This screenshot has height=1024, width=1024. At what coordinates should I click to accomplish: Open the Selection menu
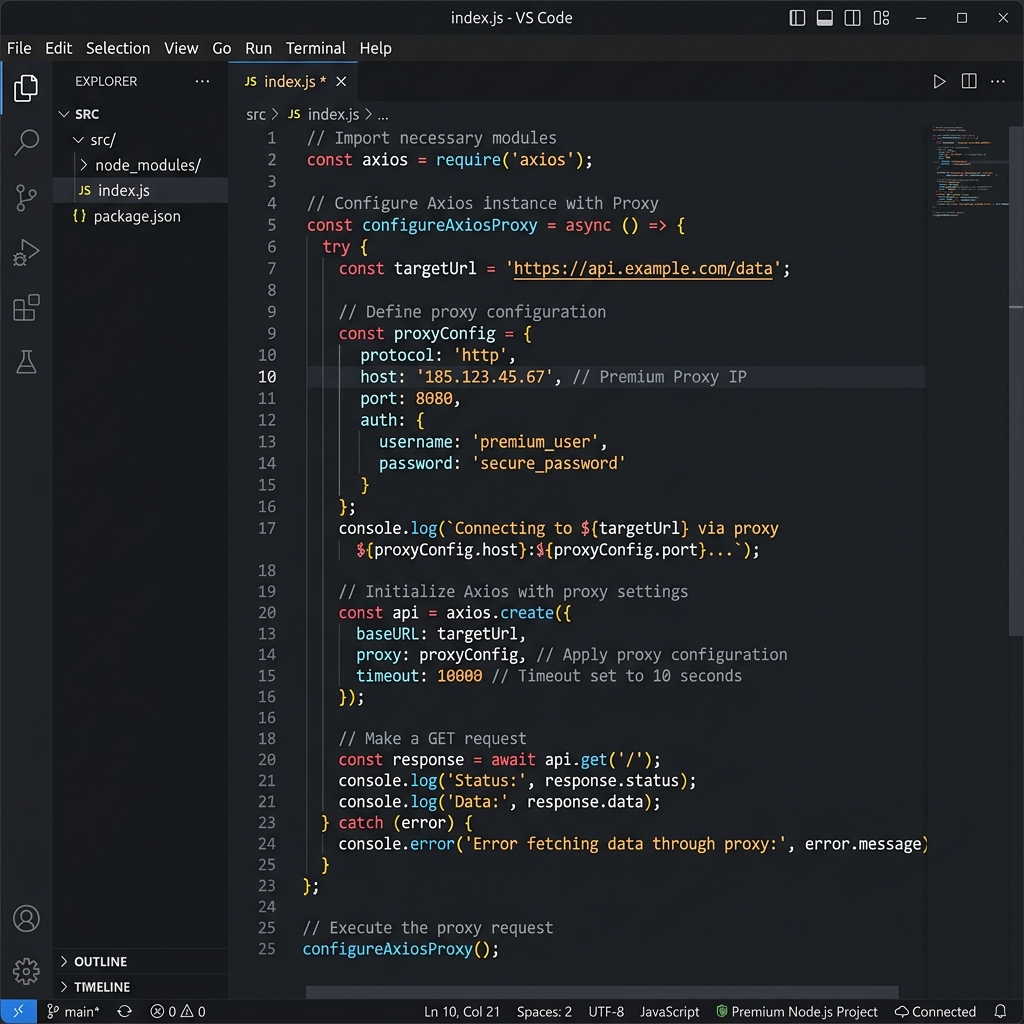tap(118, 48)
